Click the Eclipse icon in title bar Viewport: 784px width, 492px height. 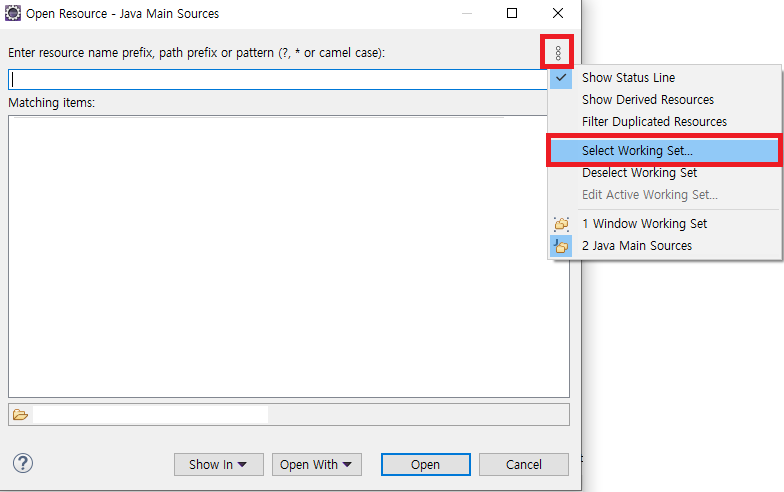pos(12,13)
